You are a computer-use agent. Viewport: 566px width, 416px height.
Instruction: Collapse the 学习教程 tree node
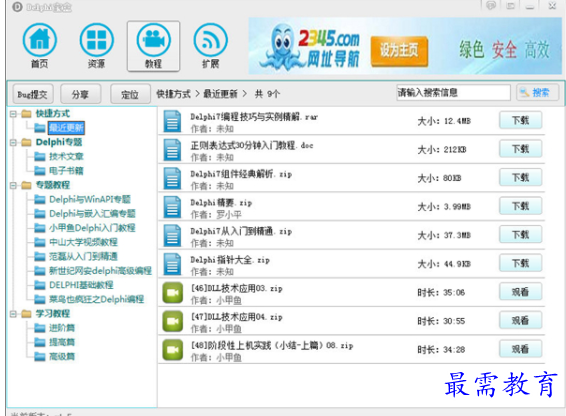(13, 314)
